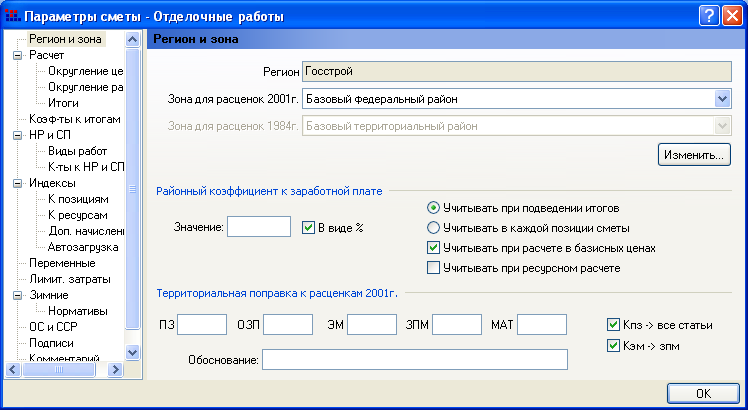Click the OK button

click(x=703, y=394)
